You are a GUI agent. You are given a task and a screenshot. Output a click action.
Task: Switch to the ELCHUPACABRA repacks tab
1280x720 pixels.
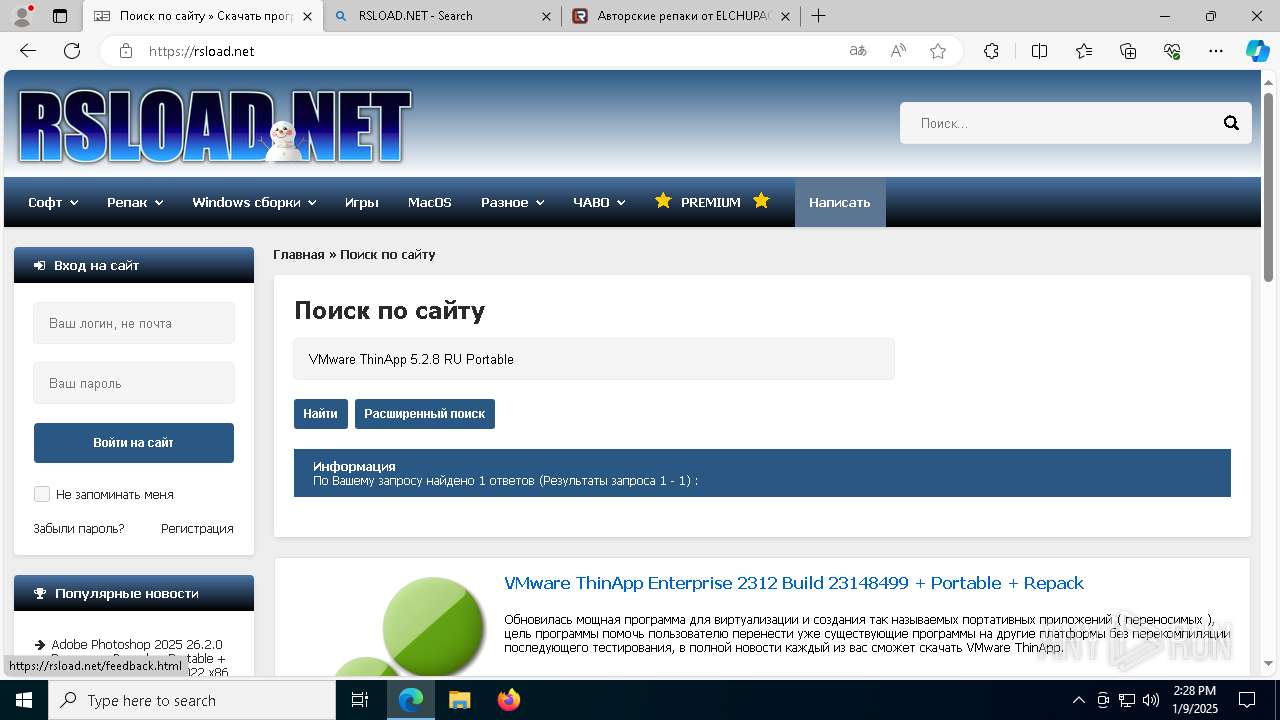(x=680, y=16)
